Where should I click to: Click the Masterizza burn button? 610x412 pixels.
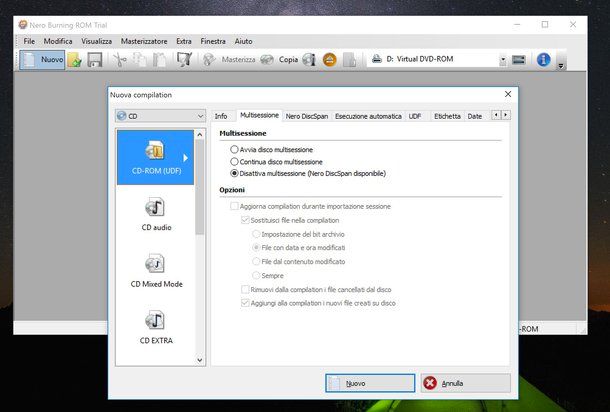click(x=229, y=60)
